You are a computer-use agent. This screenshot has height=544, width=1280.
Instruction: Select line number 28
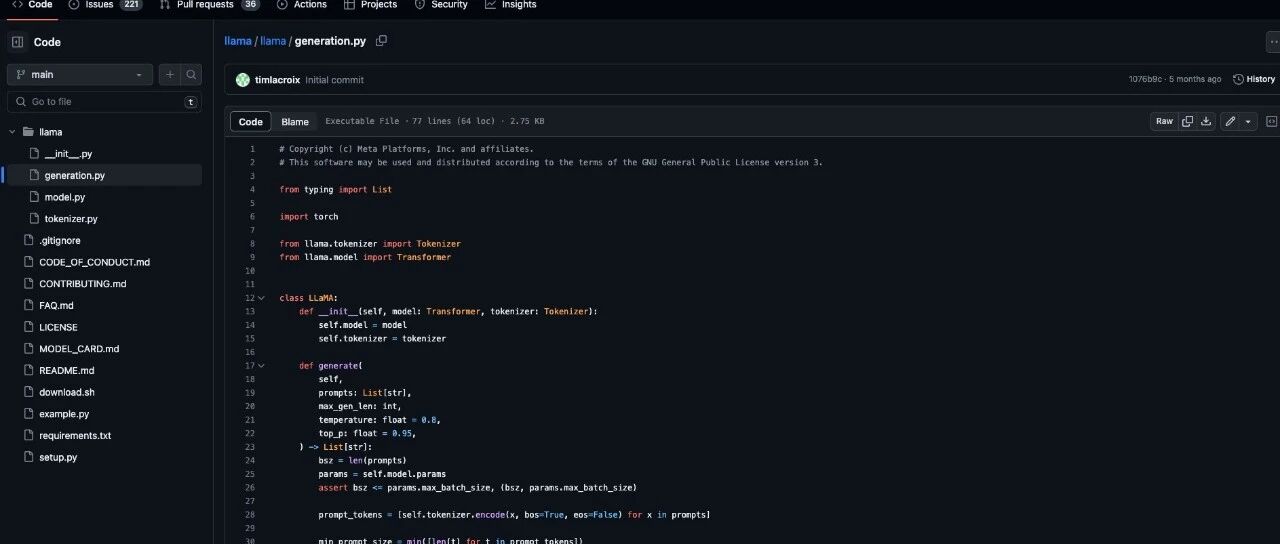point(250,515)
